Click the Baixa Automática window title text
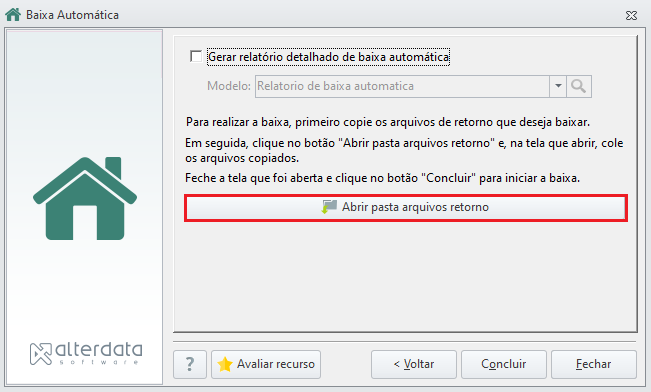The height and width of the screenshot is (392, 651). point(72,15)
